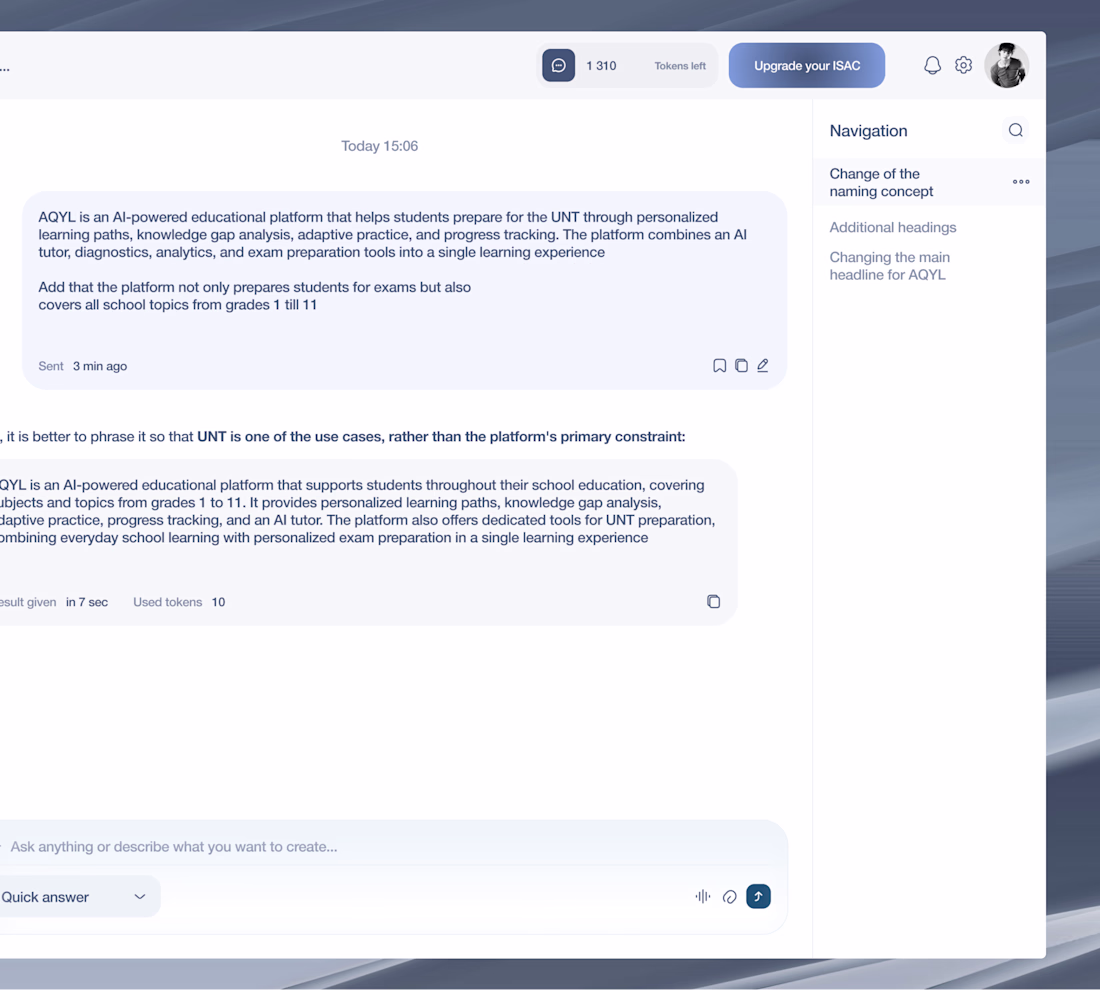Edit the sent AQYL message
This screenshot has height=990, width=1100.
(x=763, y=366)
